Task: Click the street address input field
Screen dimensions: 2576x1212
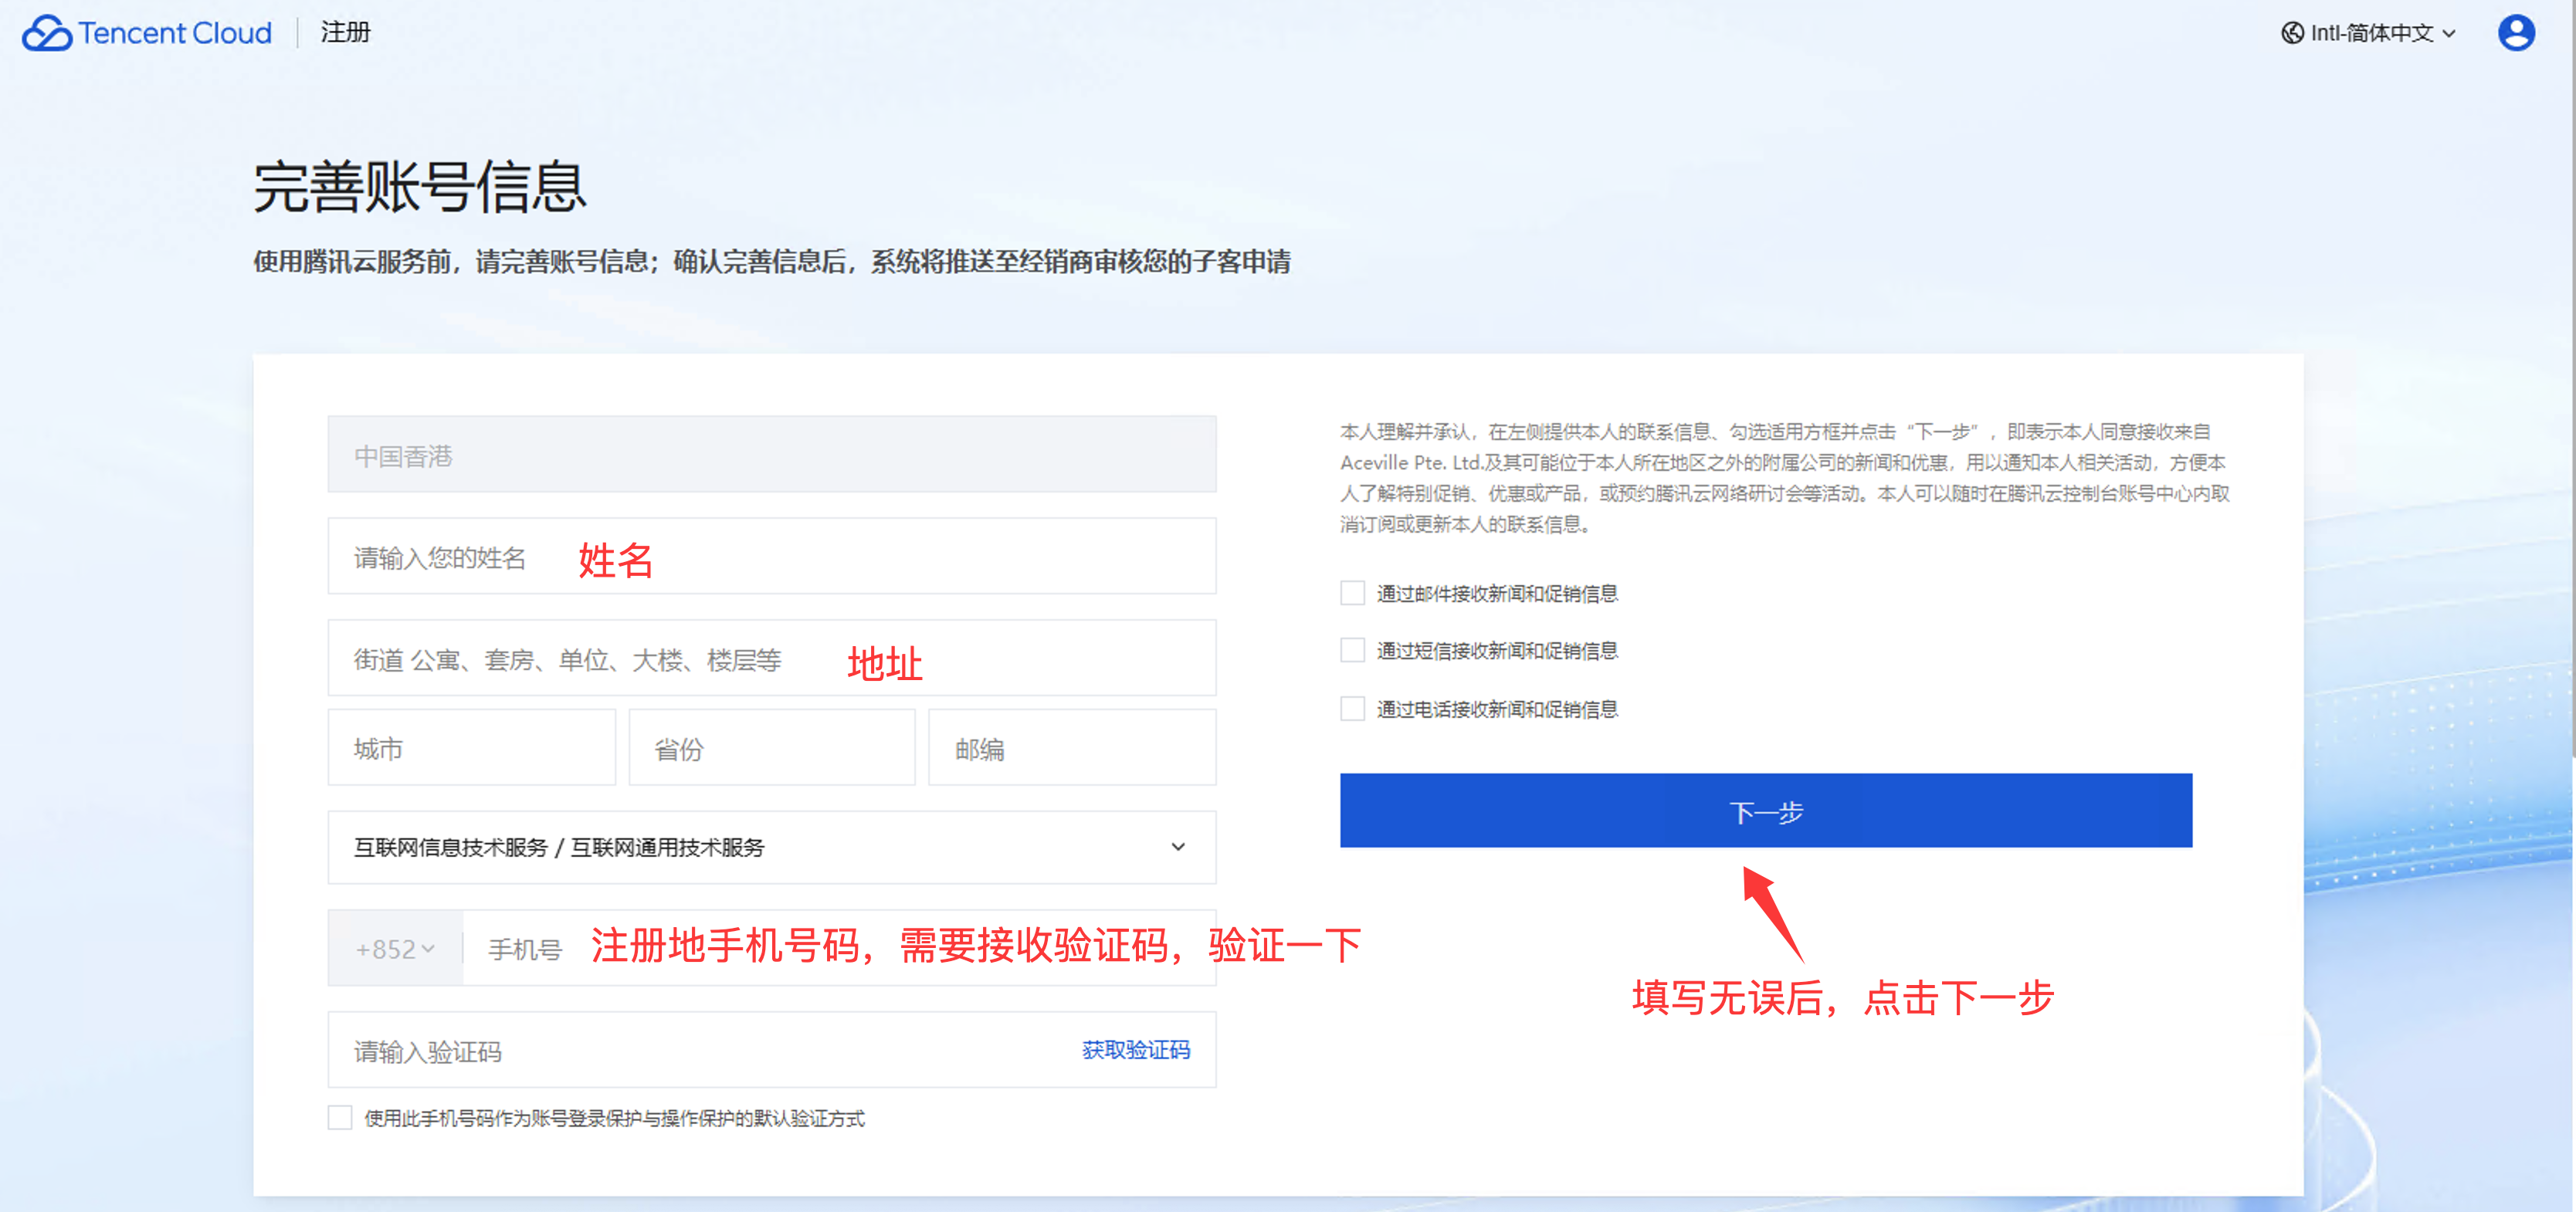Action: pos(771,658)
